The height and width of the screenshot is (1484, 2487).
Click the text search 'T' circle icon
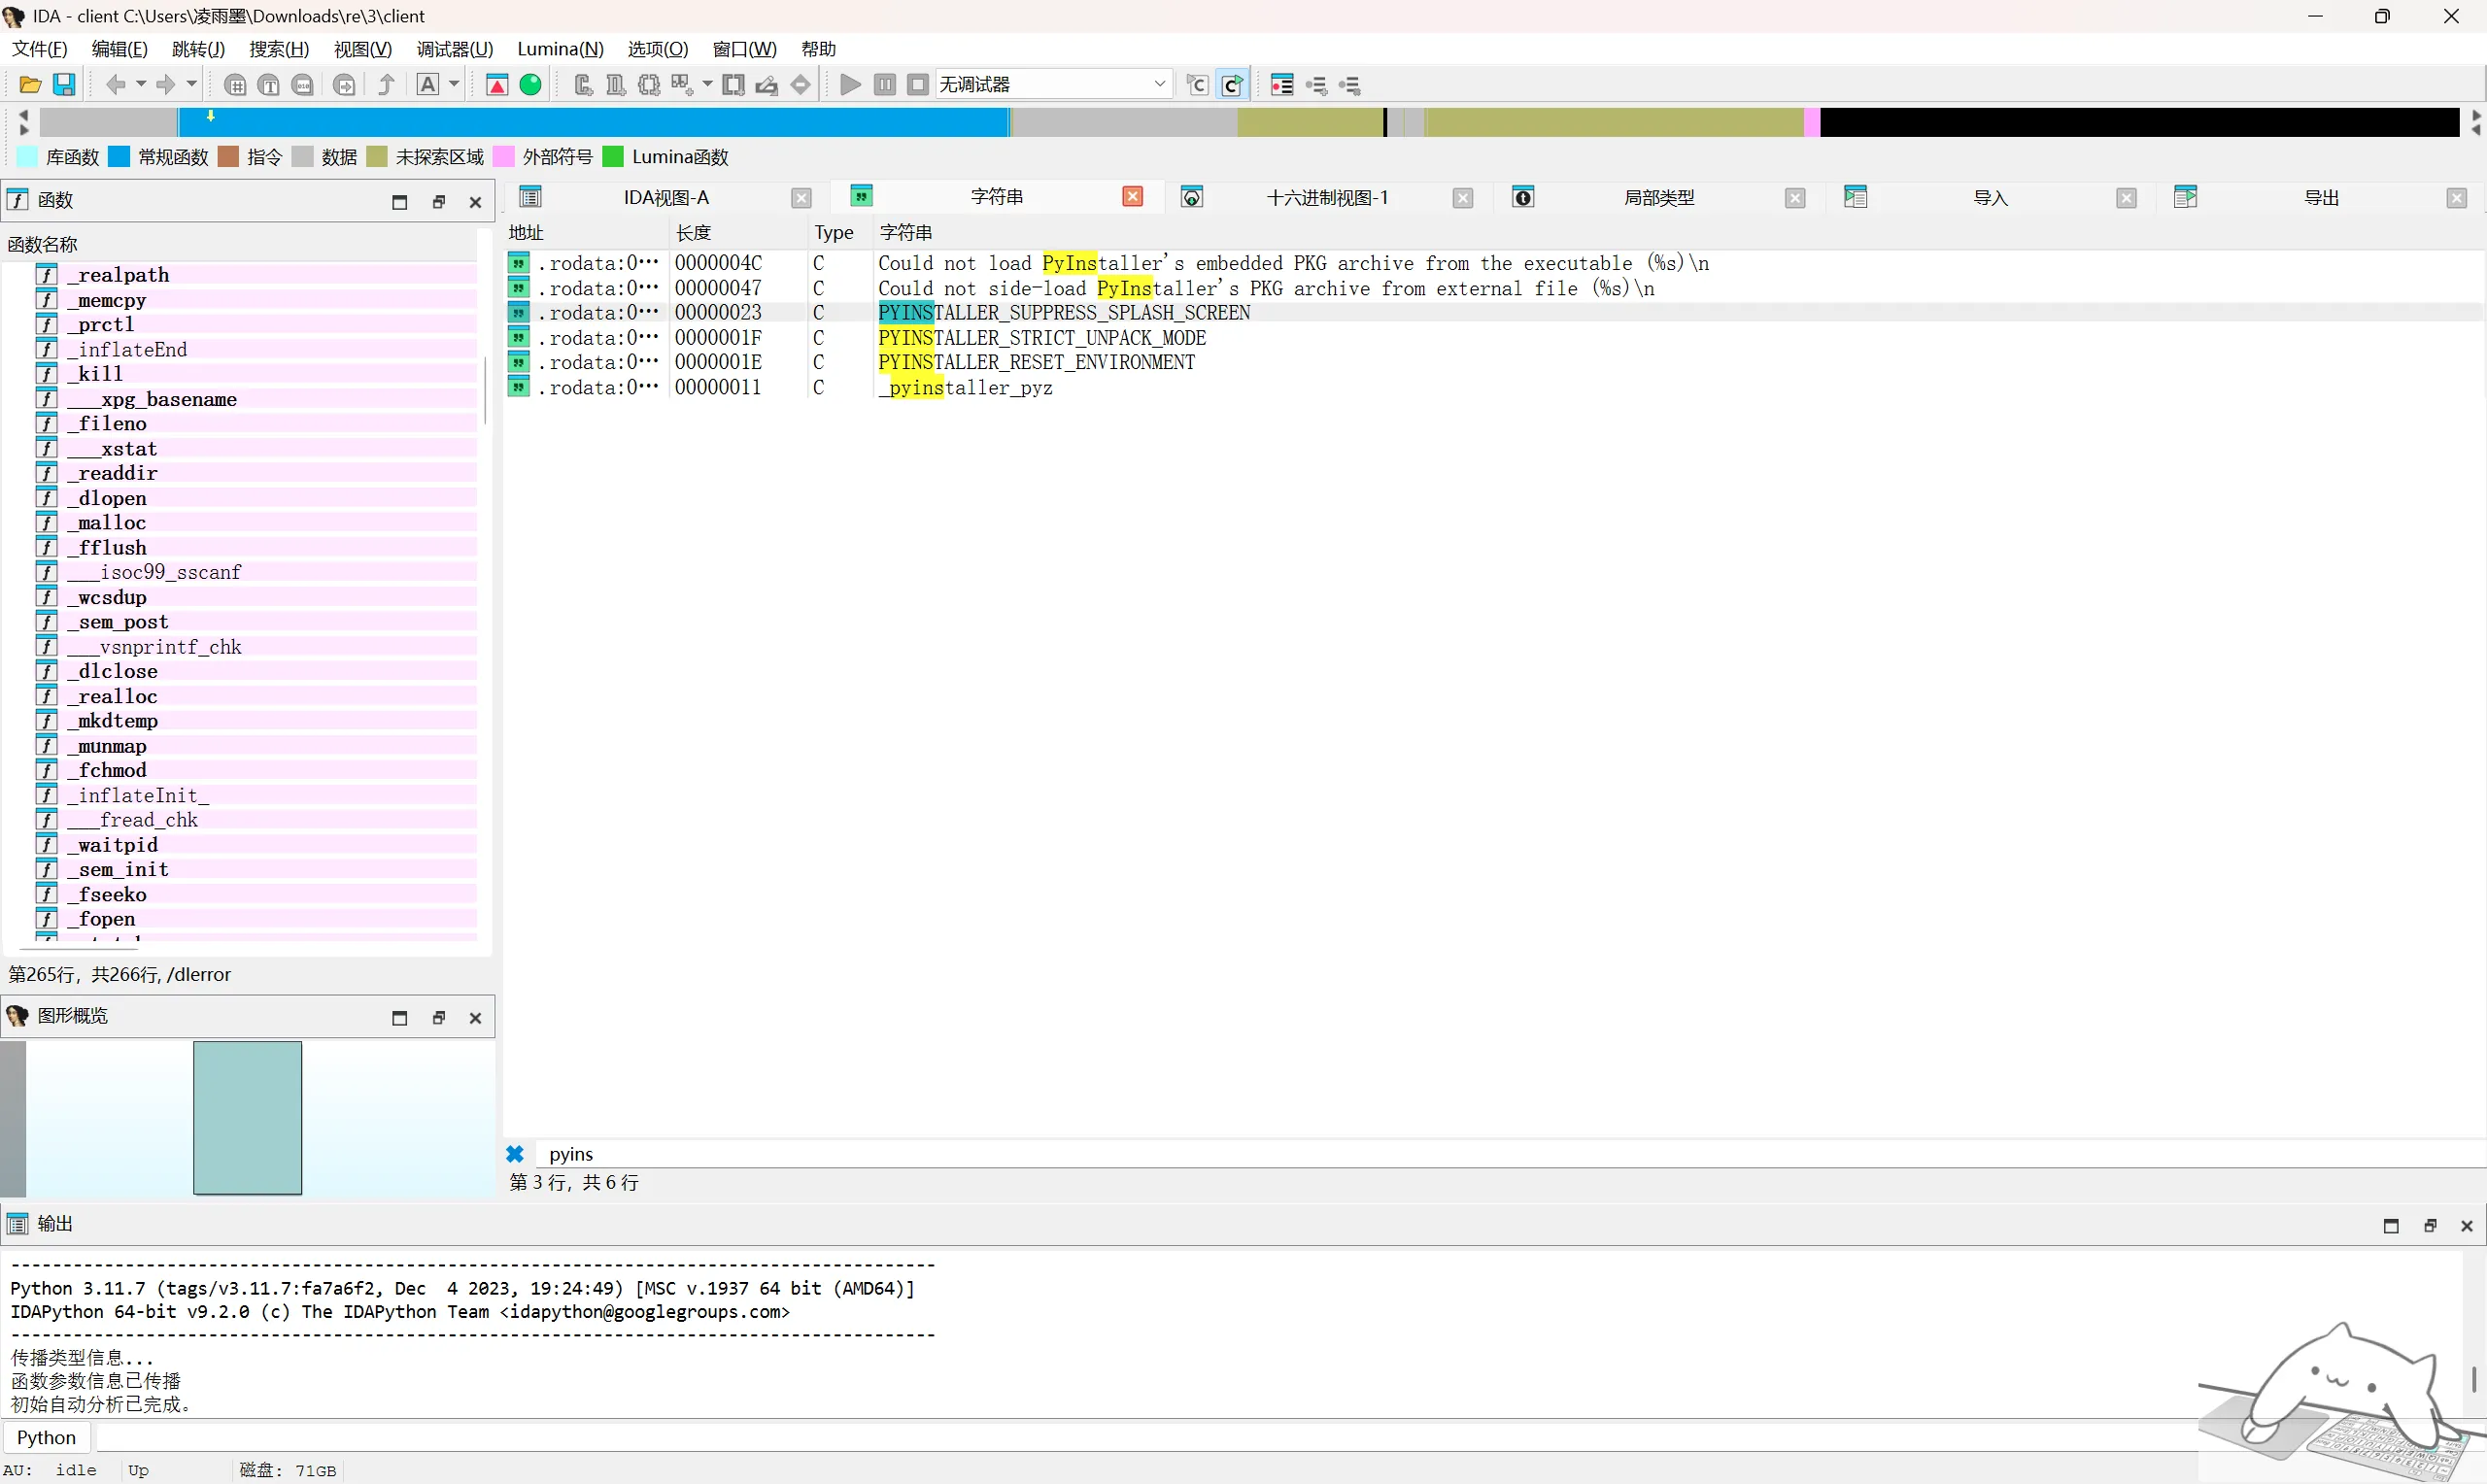point(269,85)
